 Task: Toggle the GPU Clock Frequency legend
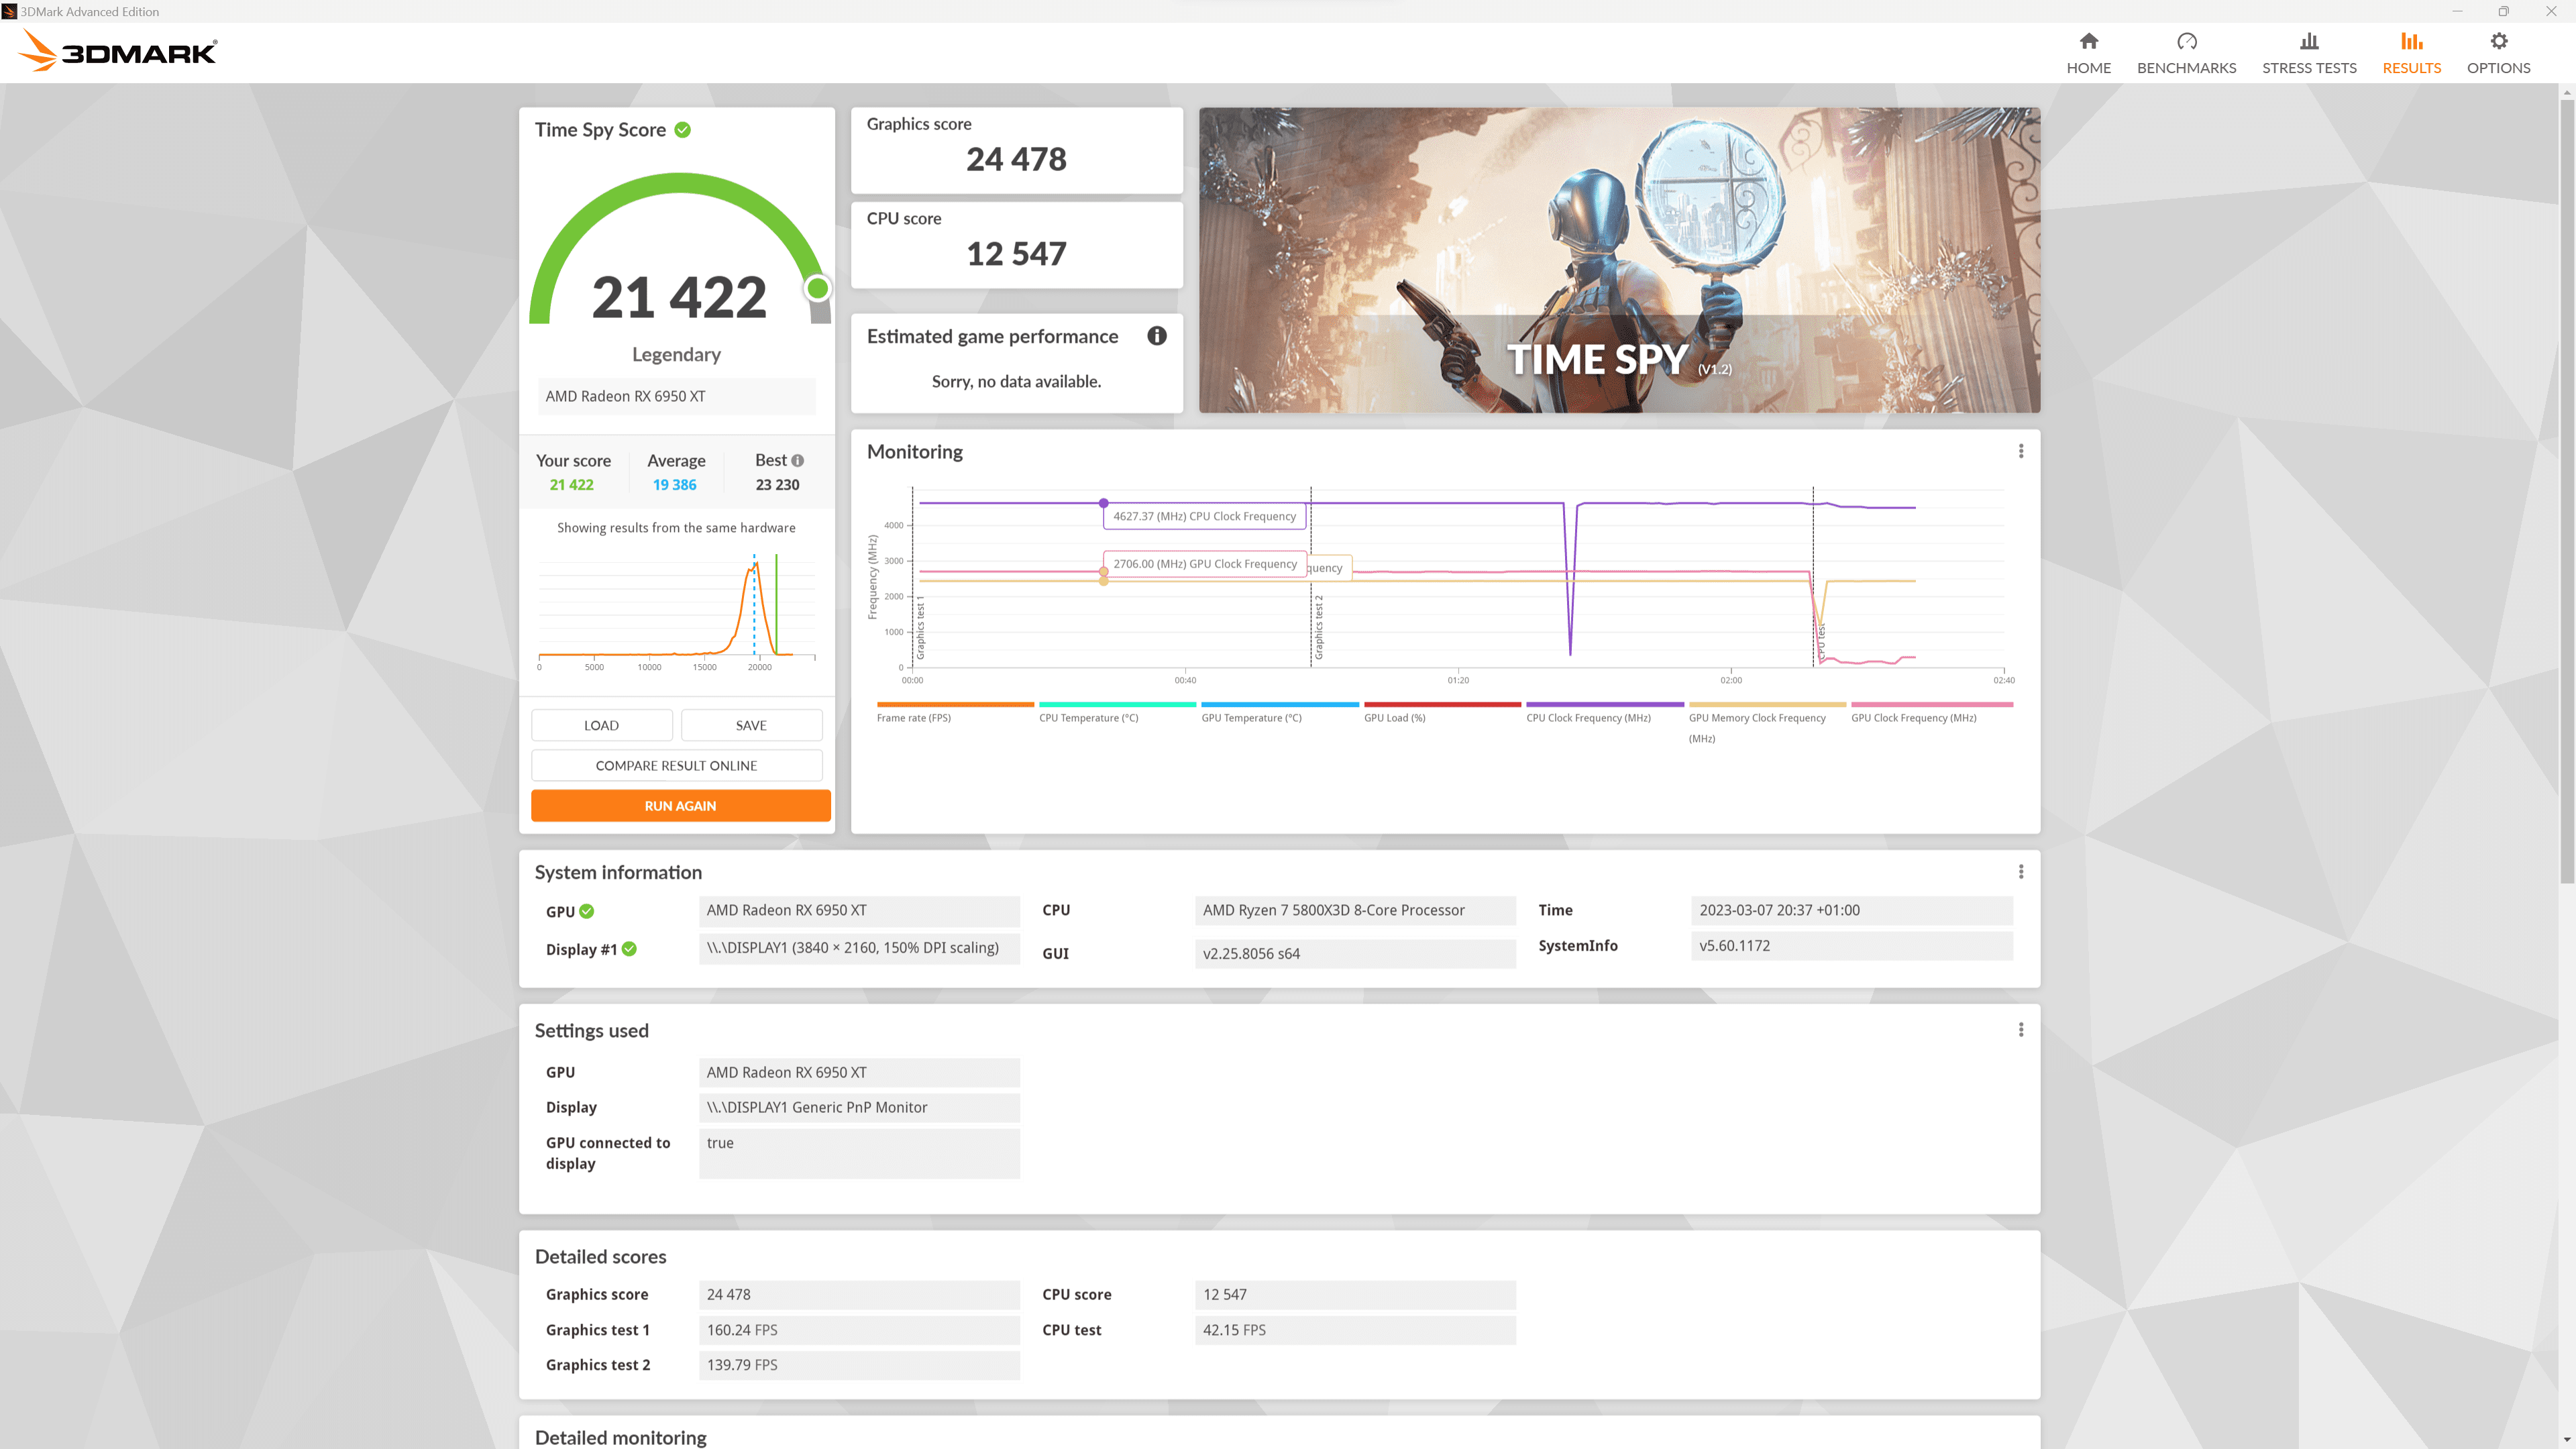tap(1931, 712)
